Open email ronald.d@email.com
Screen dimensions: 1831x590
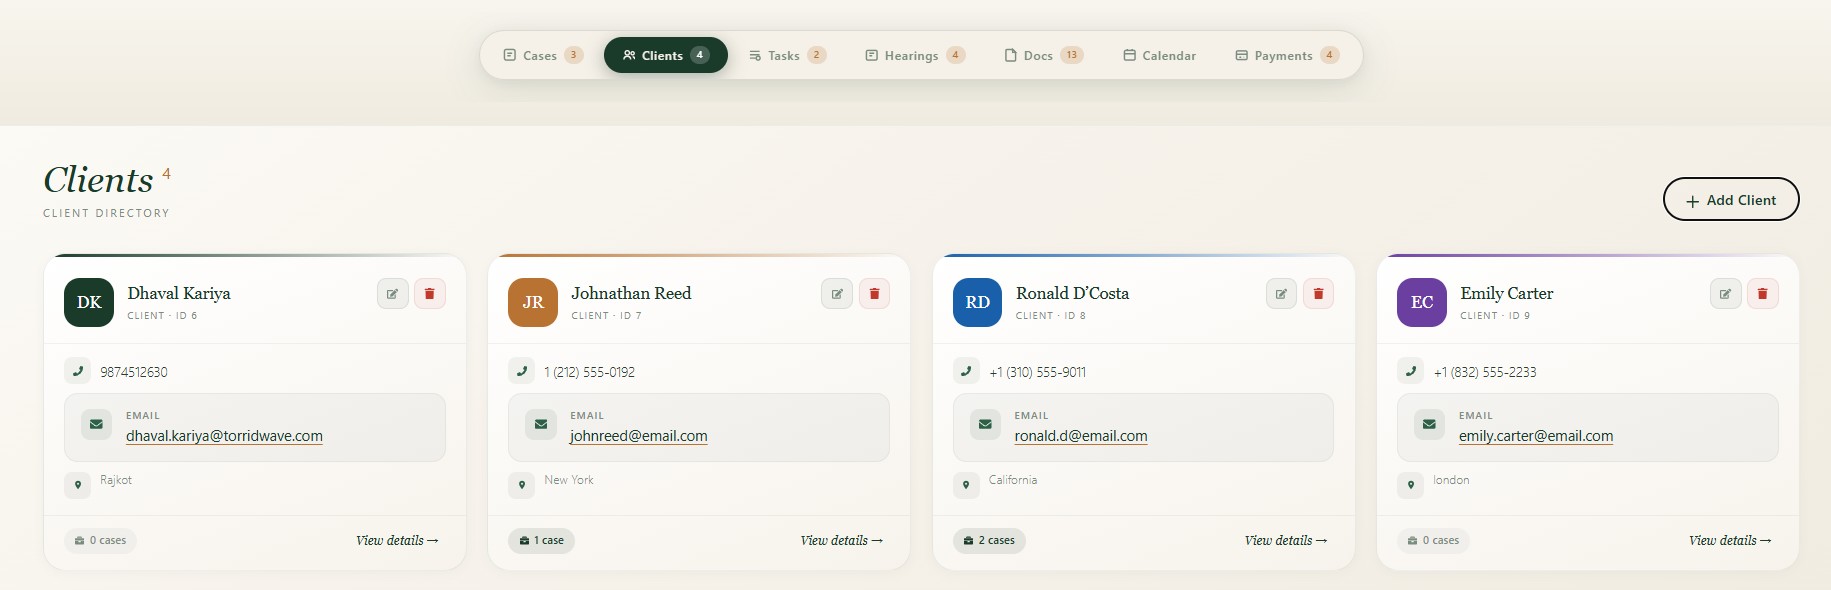(x=1081, y=436)
